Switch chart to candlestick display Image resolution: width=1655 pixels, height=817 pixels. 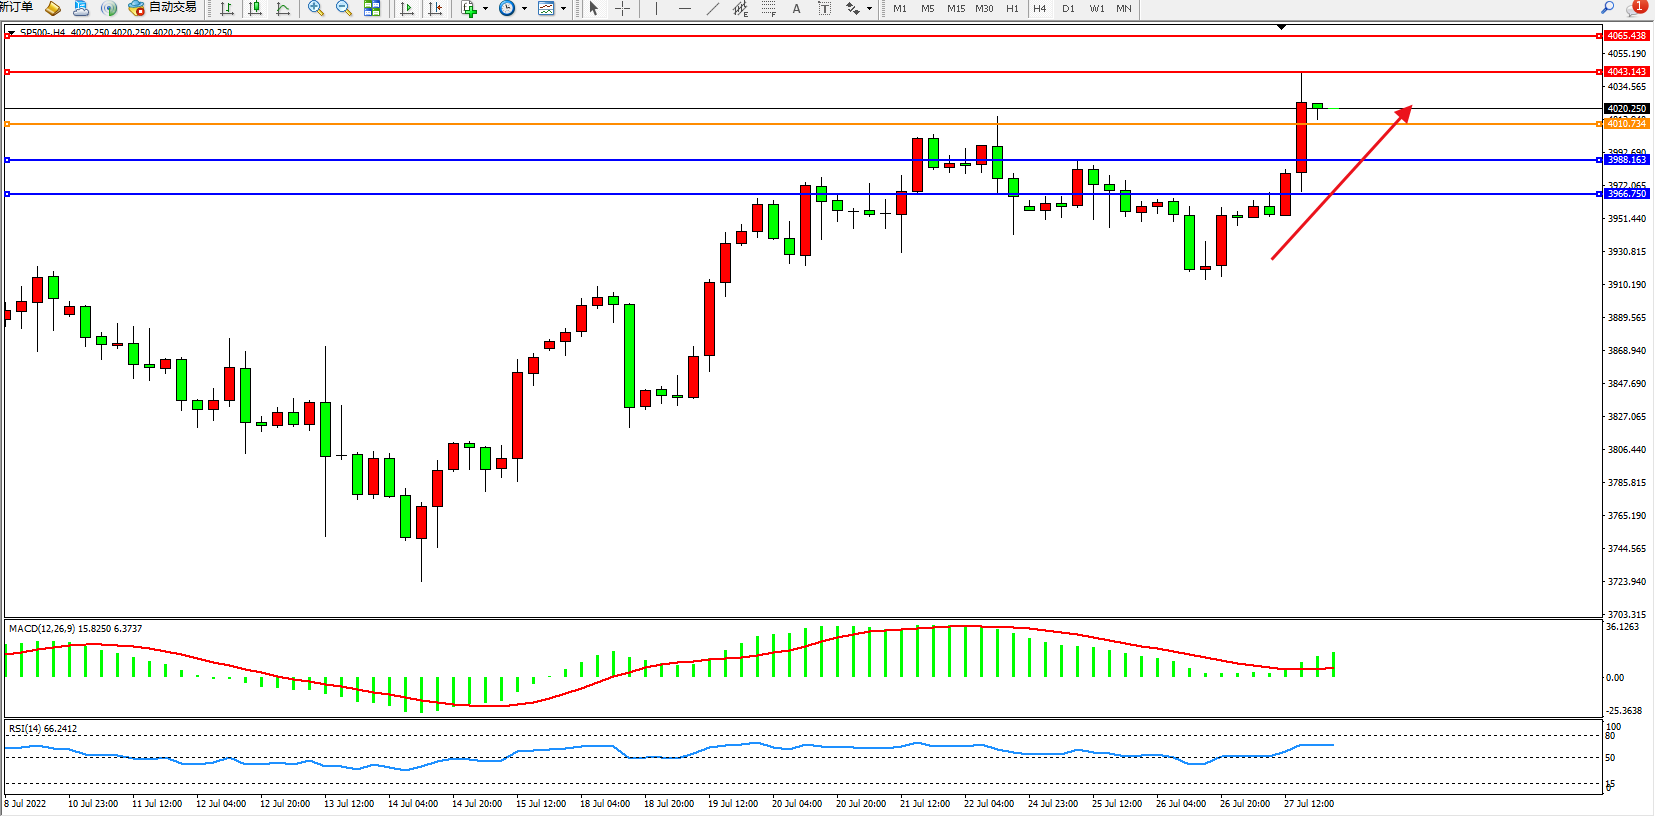255,9
